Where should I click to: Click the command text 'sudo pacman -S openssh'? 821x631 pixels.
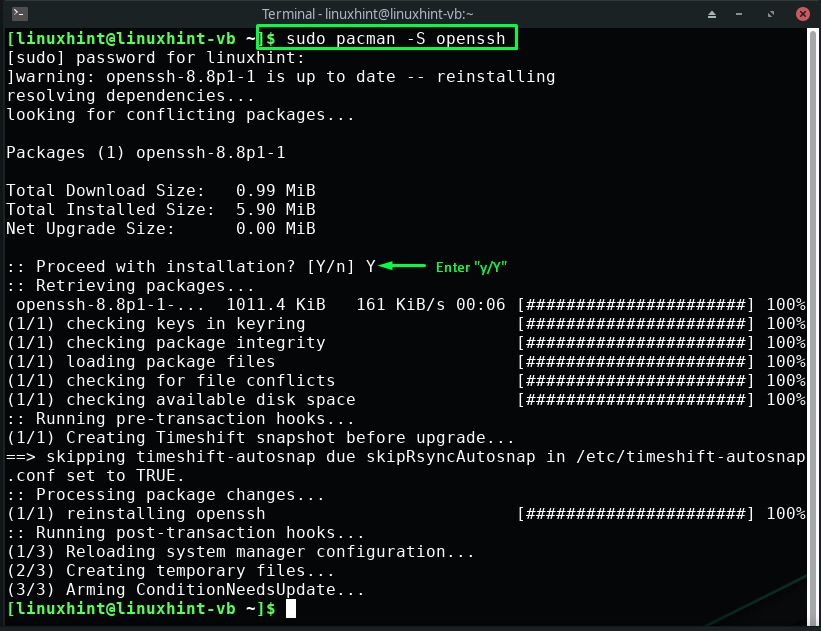click(x=395, y=38)
